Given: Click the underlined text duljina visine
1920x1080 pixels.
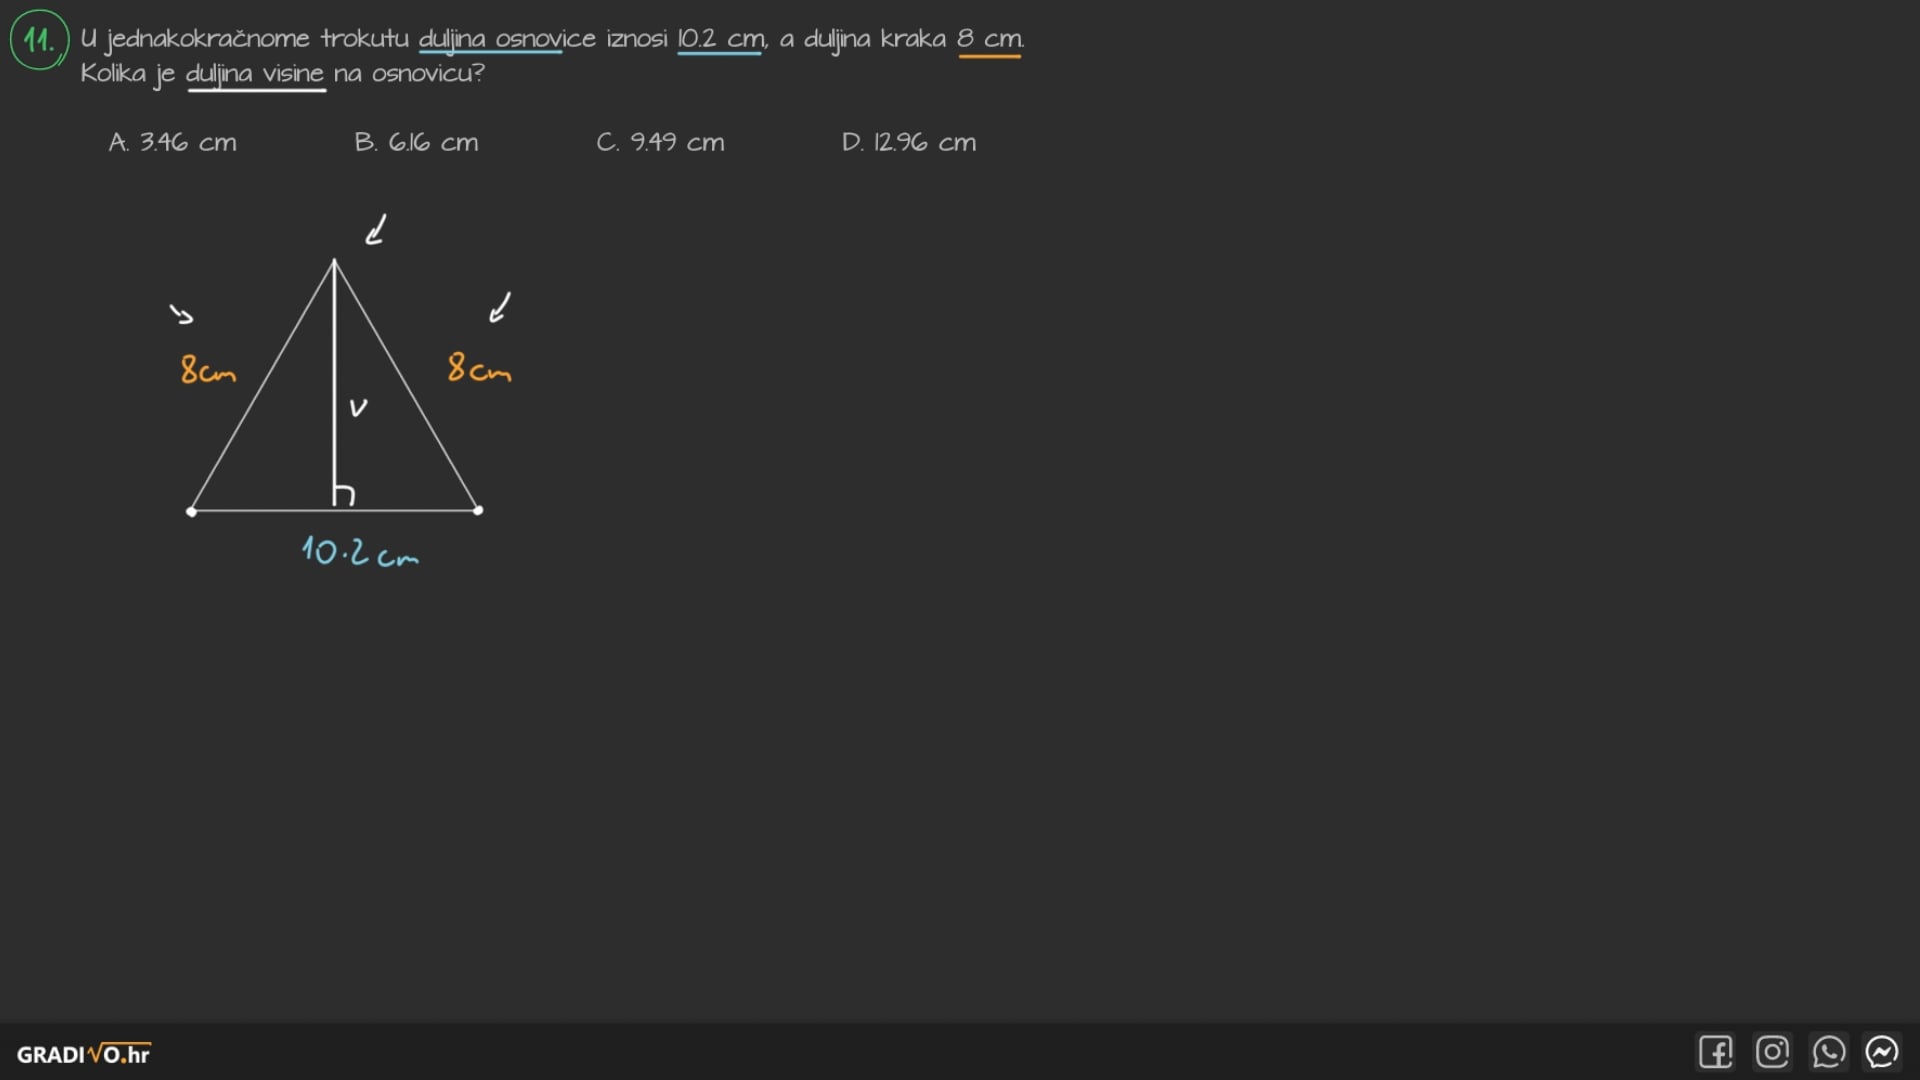Looking at the screenshot, I should (255, 74).
